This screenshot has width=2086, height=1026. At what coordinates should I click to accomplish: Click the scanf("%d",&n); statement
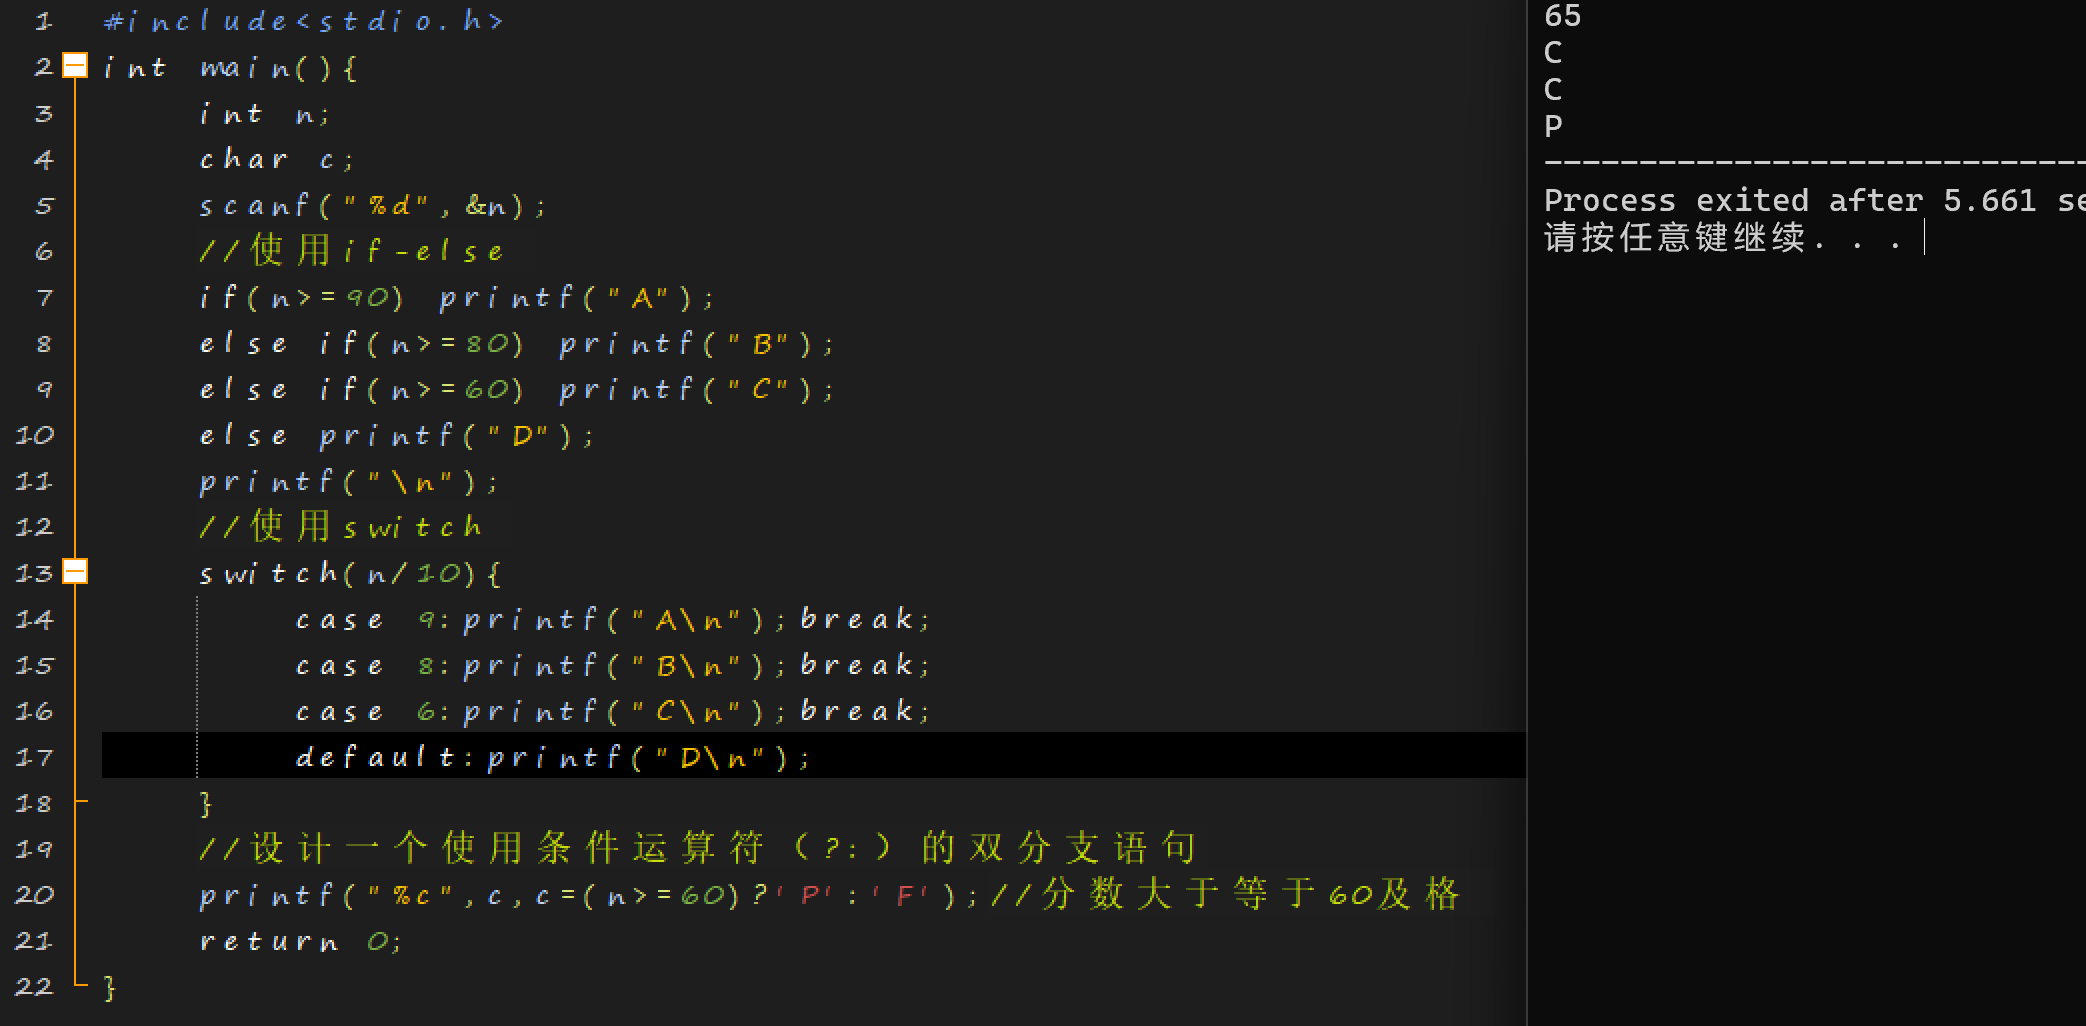(372, 206)
